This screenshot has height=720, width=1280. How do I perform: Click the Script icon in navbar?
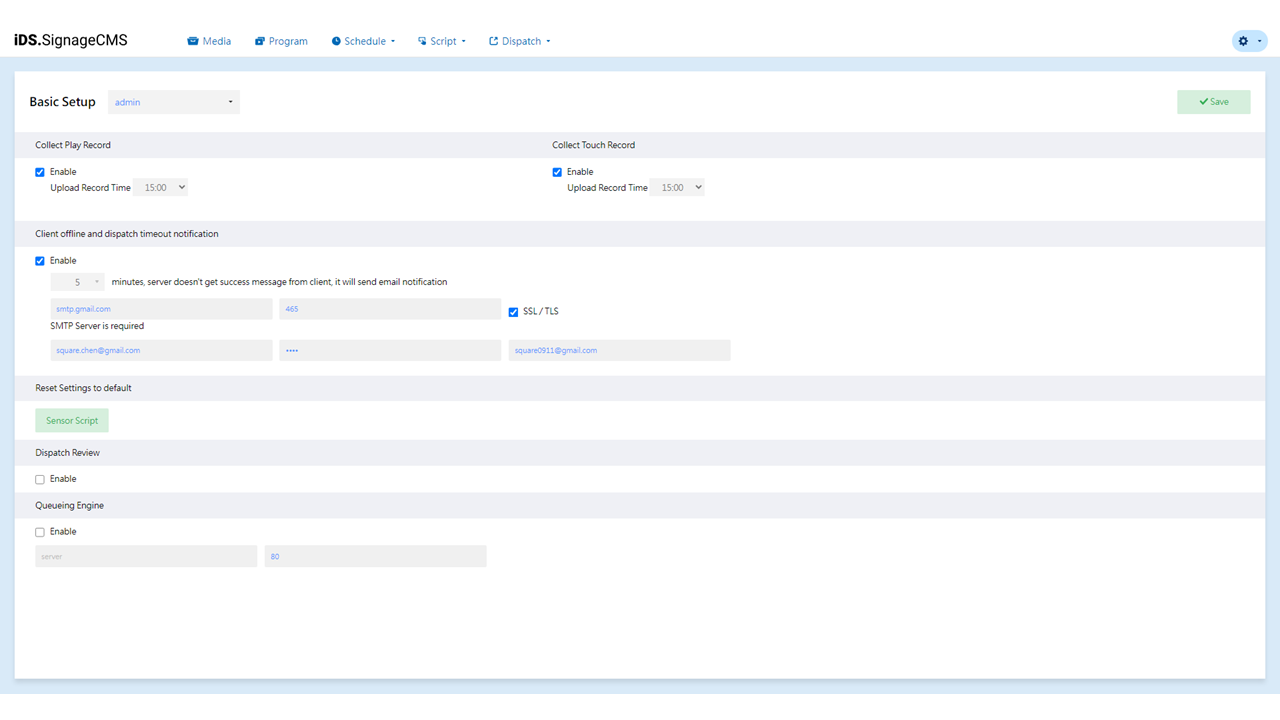coord(422,41)
